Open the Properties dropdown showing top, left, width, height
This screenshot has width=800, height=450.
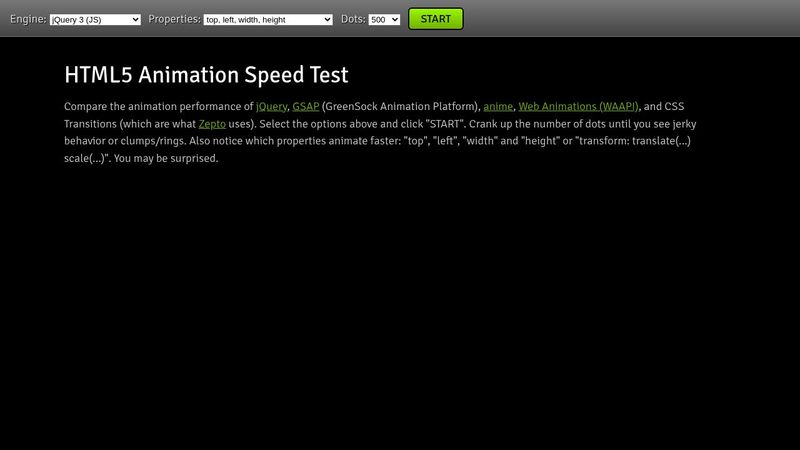[268, 19]
